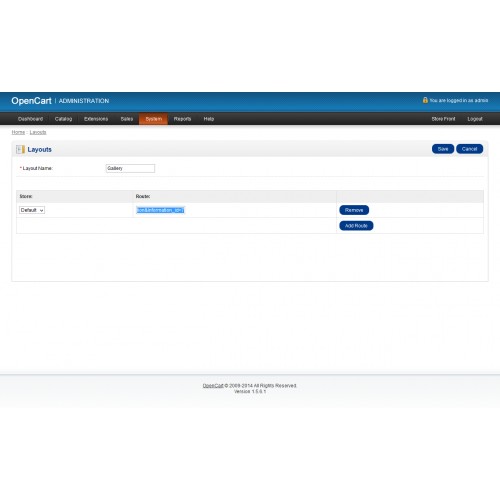Viewport: 500px width, 500px height.
Task: Go to Store Front
Action: pyautogui.click(x=443, y=119)
